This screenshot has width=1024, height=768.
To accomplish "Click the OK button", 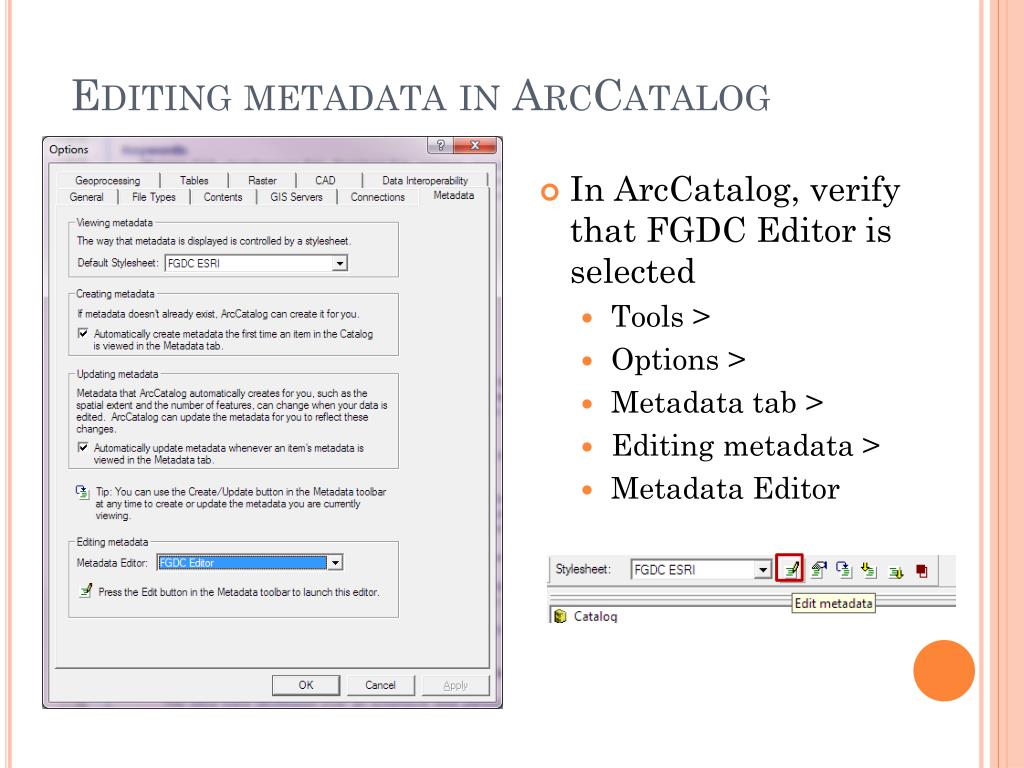I will (306, 685).
